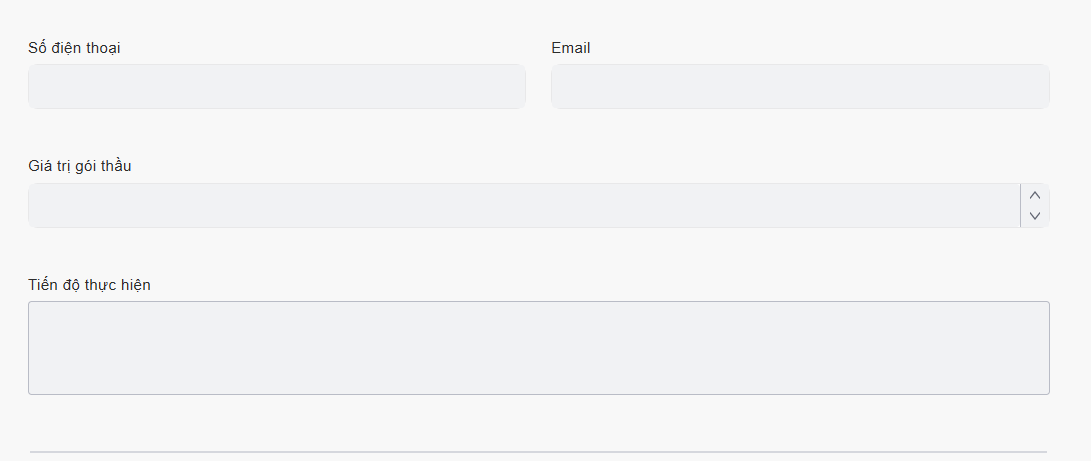Select the email address text box
The height and width of the screenshot is (461, 1091).
point(800,87)
